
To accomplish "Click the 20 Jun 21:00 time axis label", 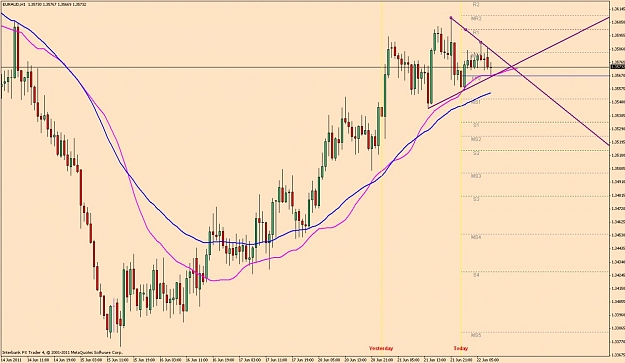I will [x=381, y=360].
